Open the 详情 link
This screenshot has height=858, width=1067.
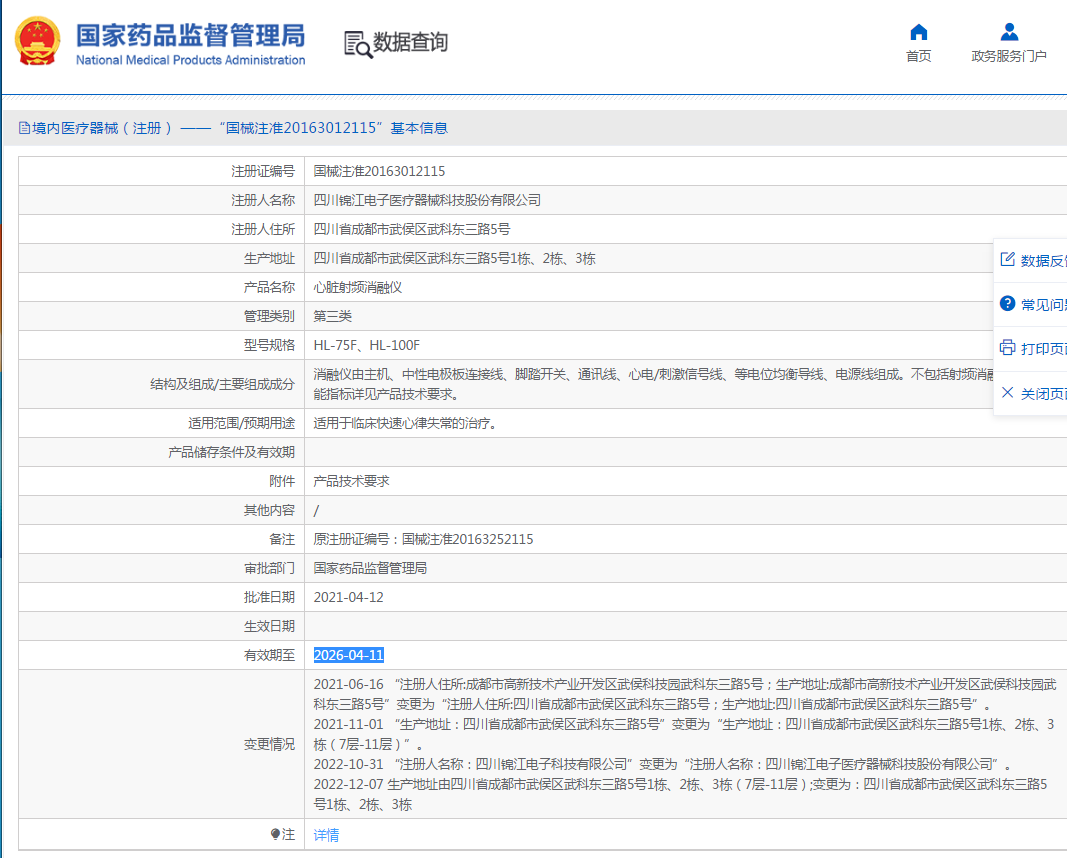[x=326, y=835]
